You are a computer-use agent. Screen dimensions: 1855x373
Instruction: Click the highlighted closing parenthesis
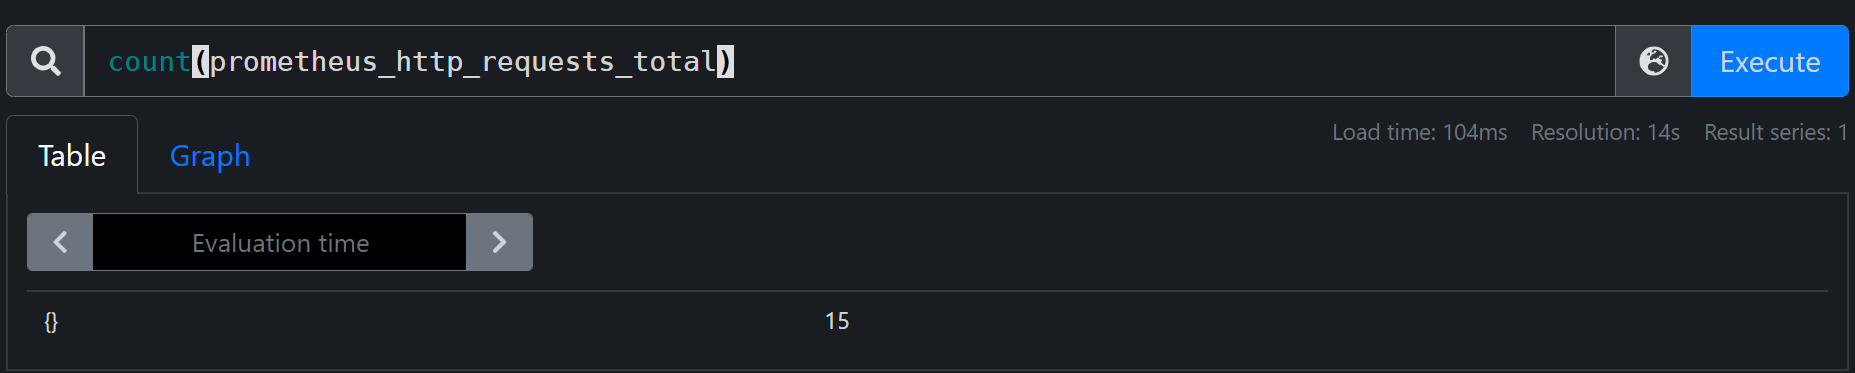[x=725, y=62]
